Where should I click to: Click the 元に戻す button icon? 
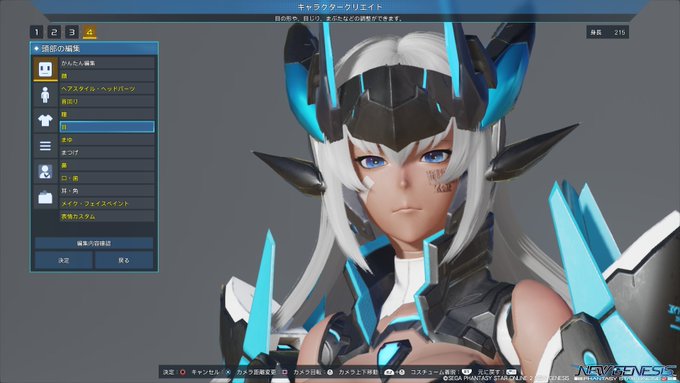click(x=512, y=372)
